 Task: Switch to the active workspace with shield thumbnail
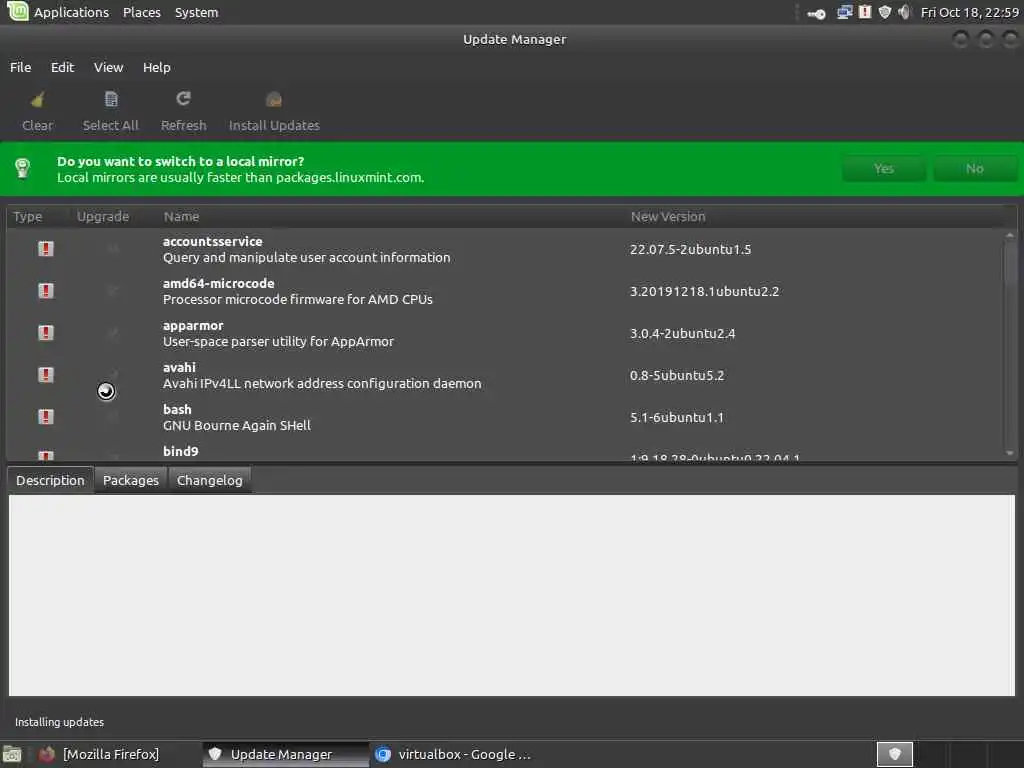pos(895,754)
